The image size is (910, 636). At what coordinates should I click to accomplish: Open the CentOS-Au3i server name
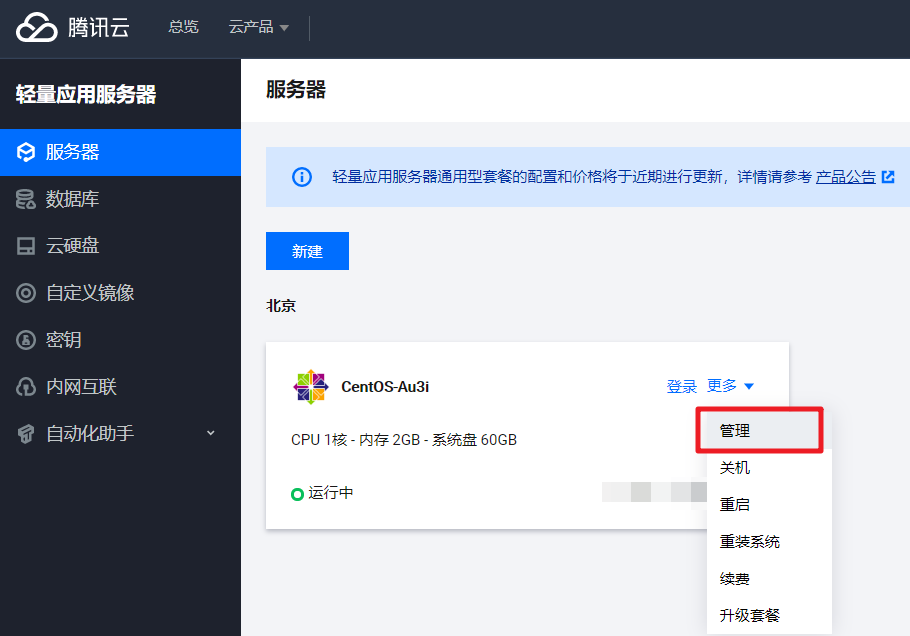coord(385,387)
